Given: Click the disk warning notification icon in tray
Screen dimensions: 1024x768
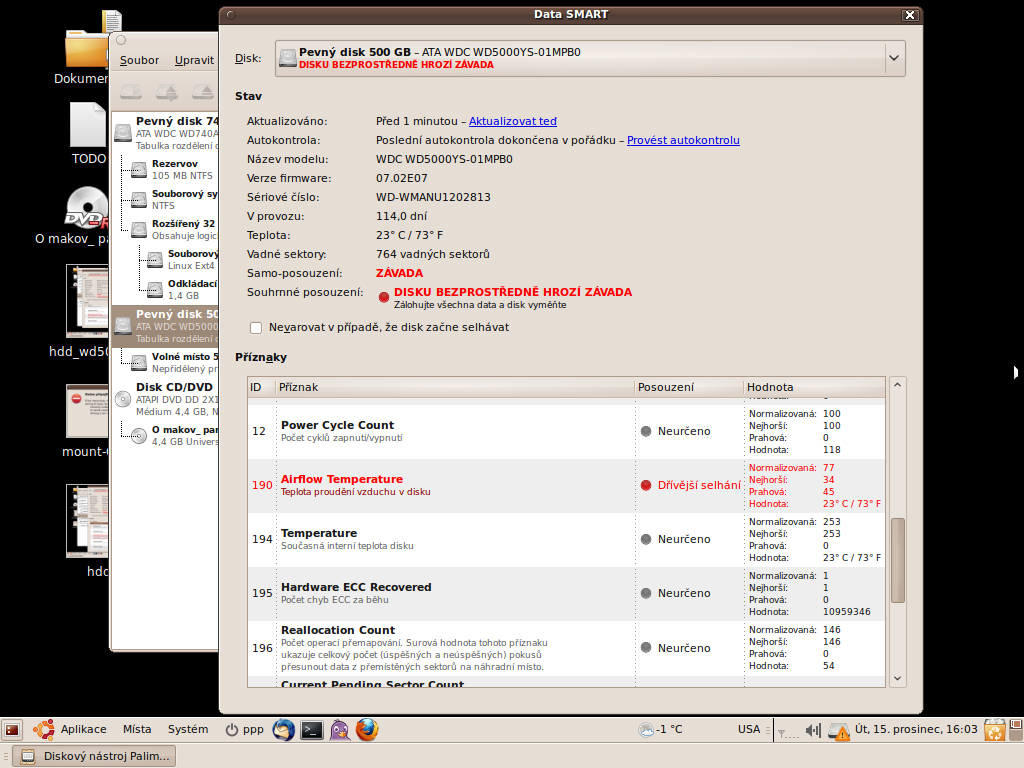Looking at the screenshot, I should pyautogui.click(x=839, y=730).
